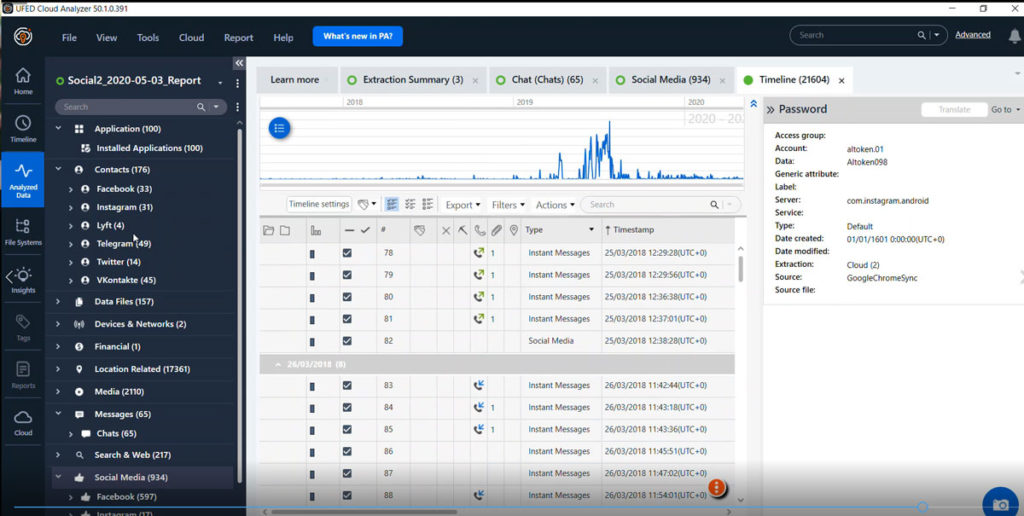The image size is (1024, 516).
Task: Toggle checkbox for row 81
Action: tap(347, 319)
